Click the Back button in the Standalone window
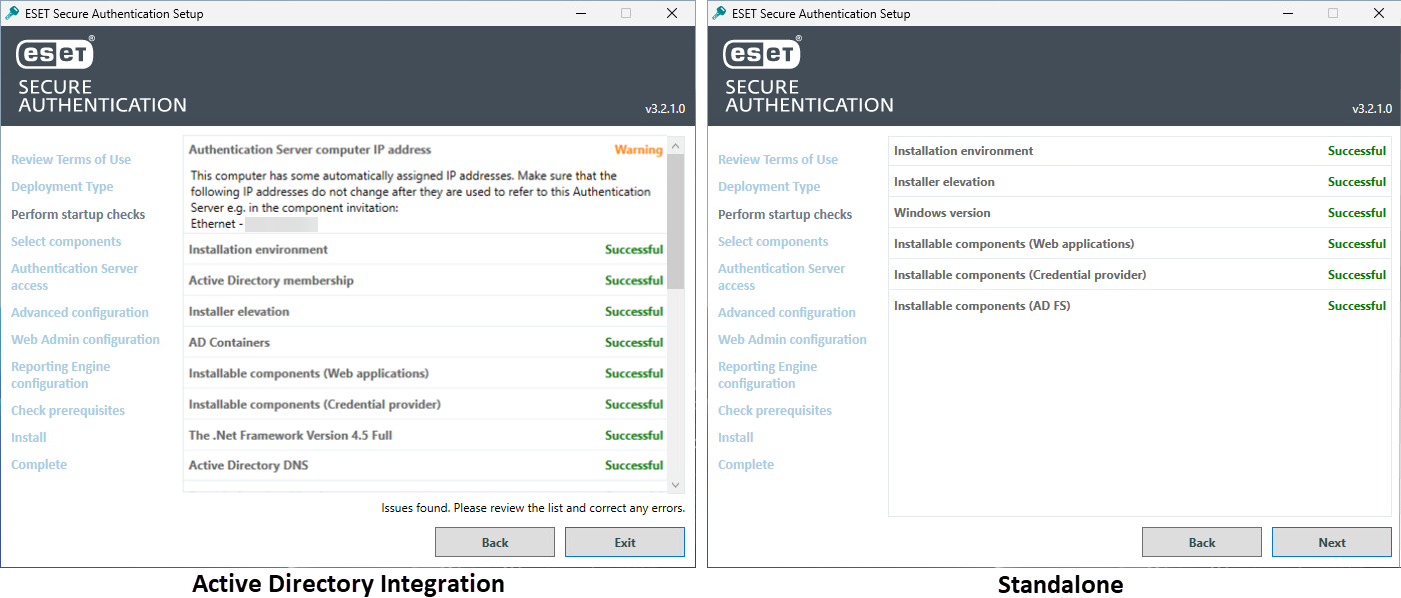Viewport: 1401px width, 598px height. point(1202,542)
